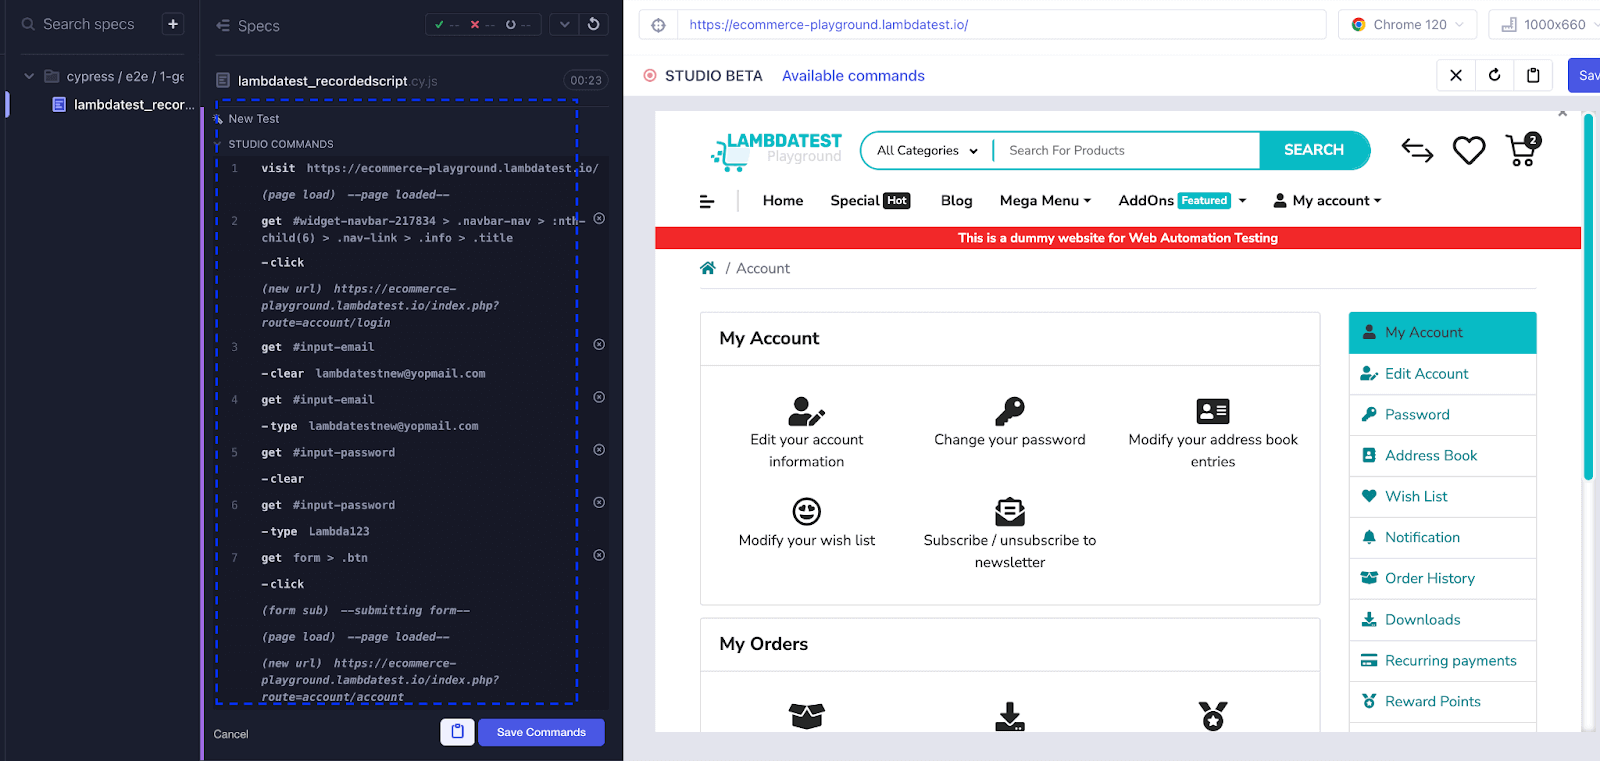
Task: Expand the Chrome 120 browser selector
Action: (x=1408, y=25)
